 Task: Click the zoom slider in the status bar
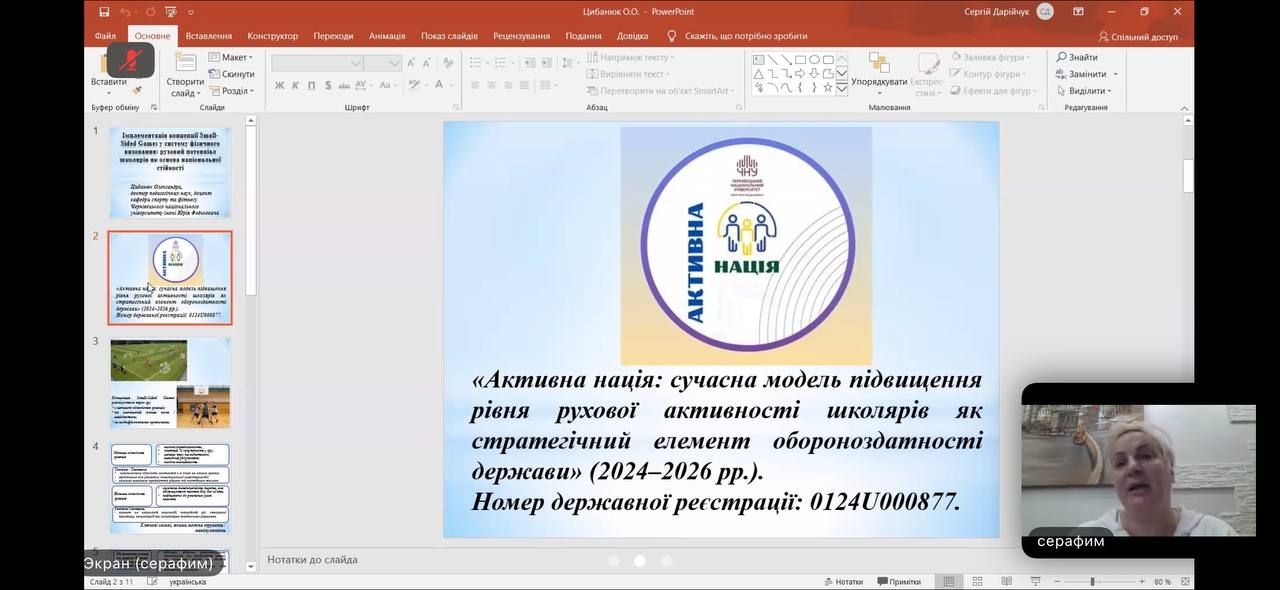(1102, 581)
